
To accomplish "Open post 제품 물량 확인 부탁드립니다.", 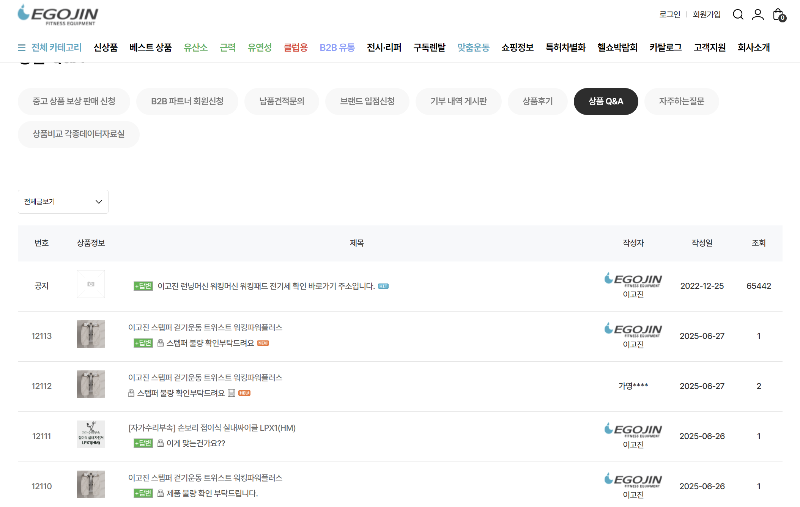I will (212, 493).
